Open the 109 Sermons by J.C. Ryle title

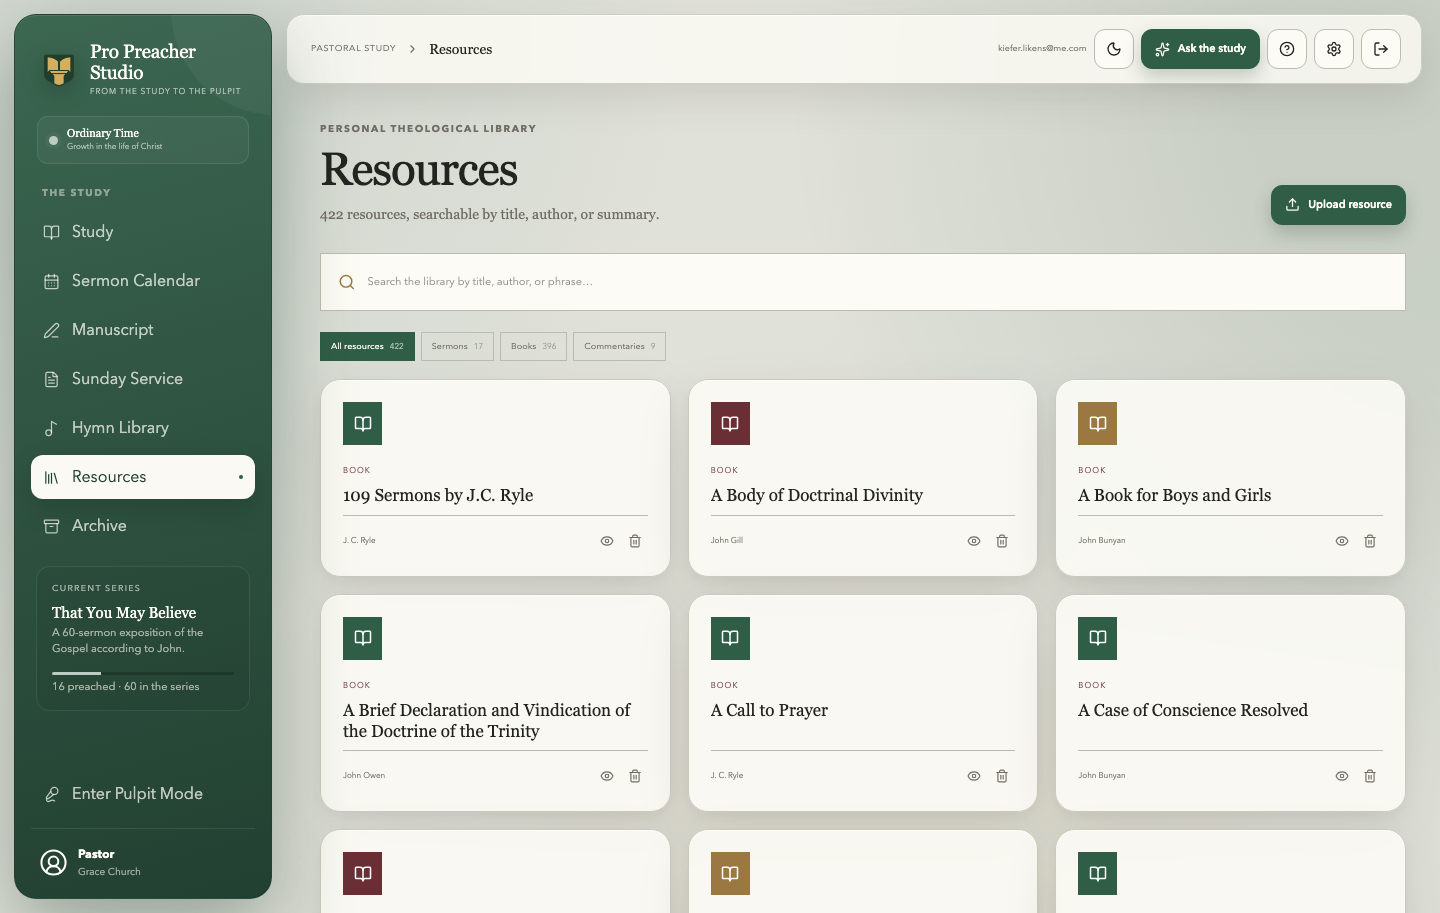click(438, 495)
